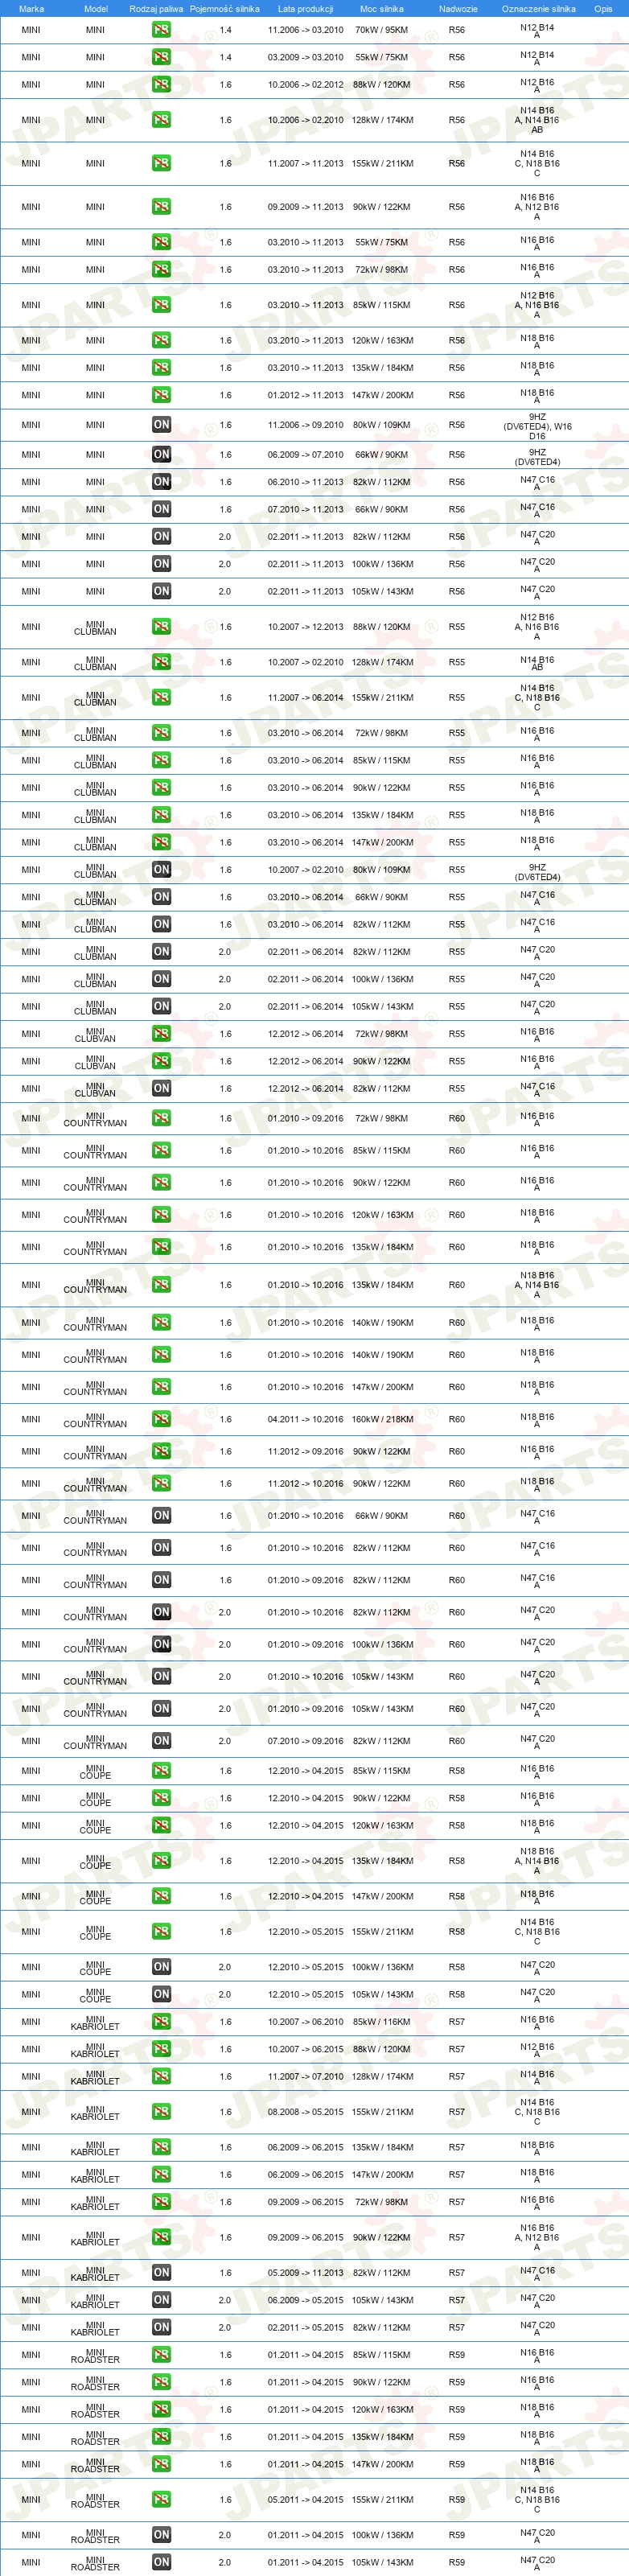Screen dimensions: 629x2576
Task: Click the petrol icon in the MINI R56 155kW / 211KM row
Action: (161, 163)
